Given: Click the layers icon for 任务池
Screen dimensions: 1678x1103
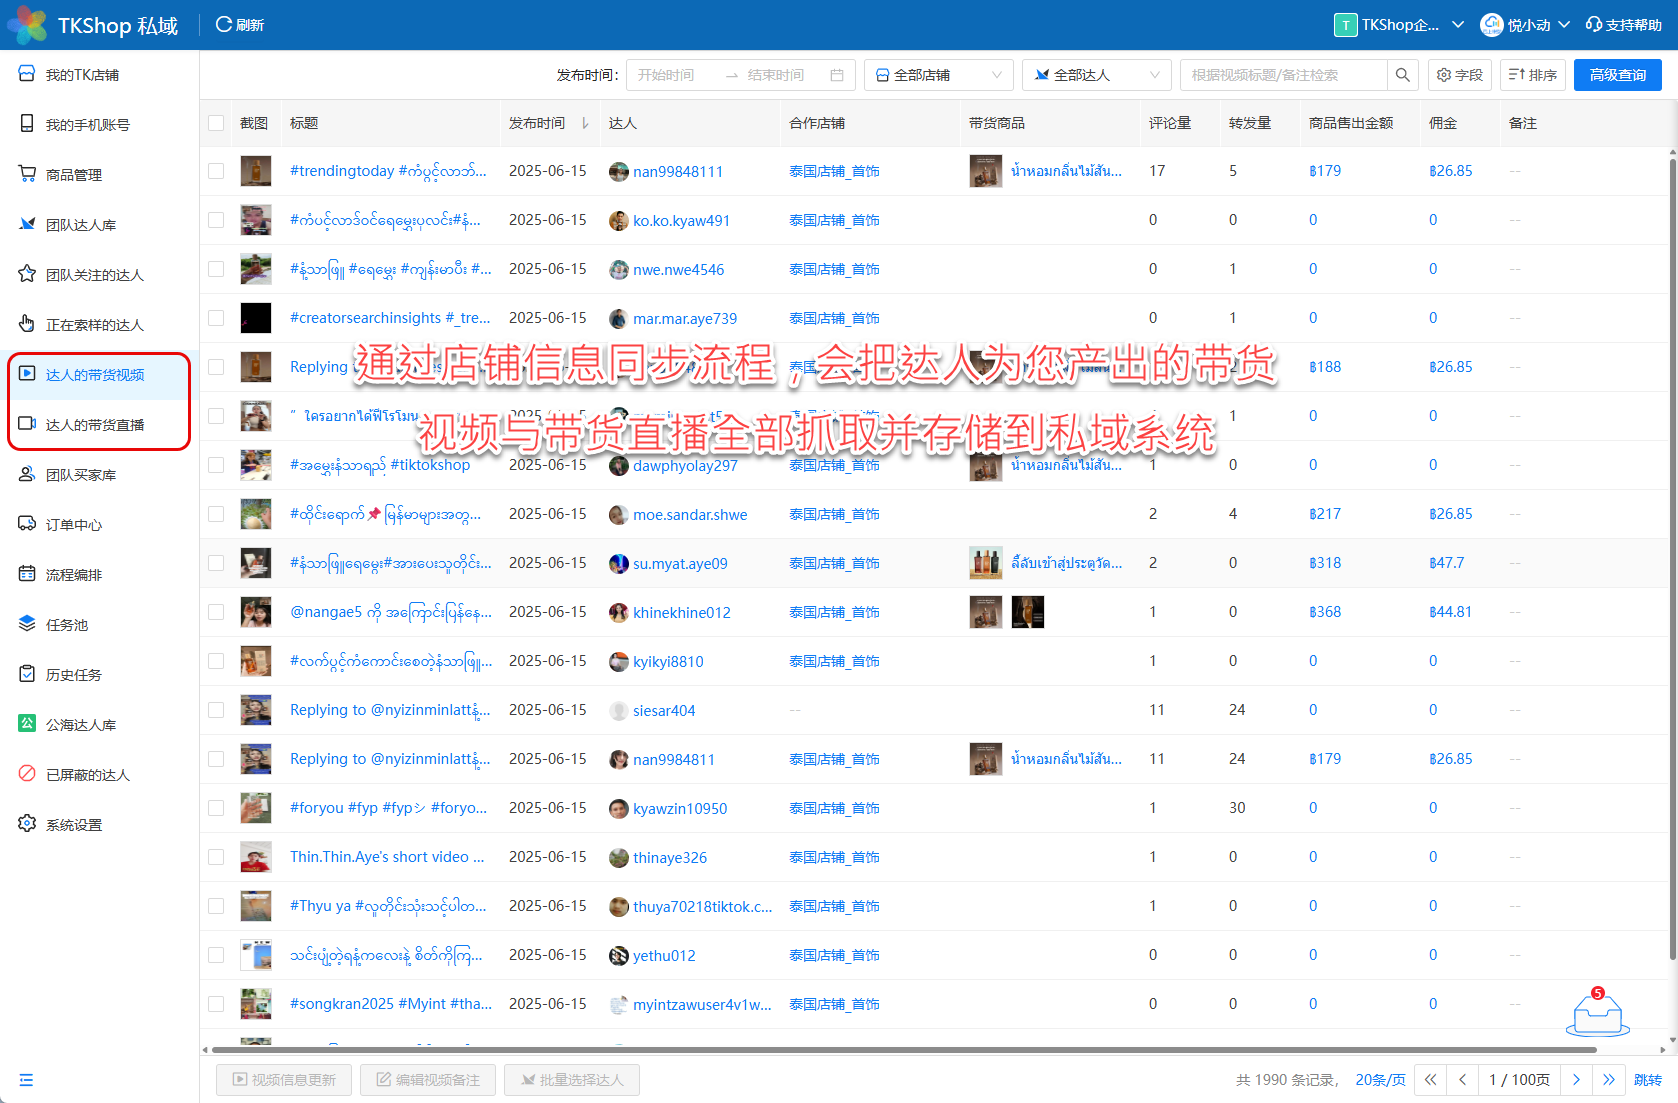Looking at the screenshot, I should coord(27,624).
